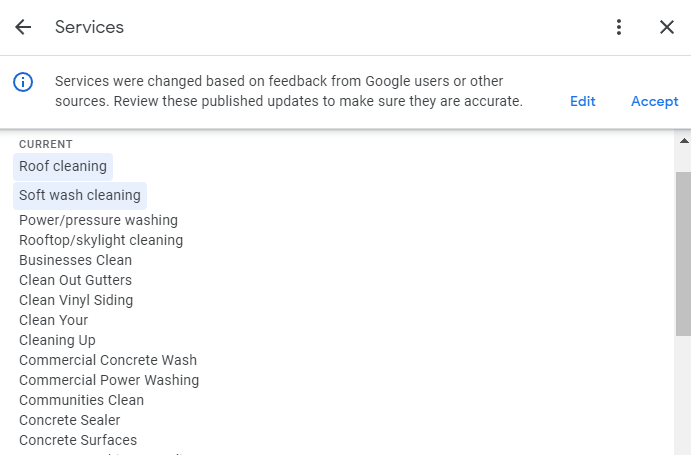Click the Clean Vinyl Siding service
Image resolution: width=691 pixels, height=455 pixels.
coord(76,300)
